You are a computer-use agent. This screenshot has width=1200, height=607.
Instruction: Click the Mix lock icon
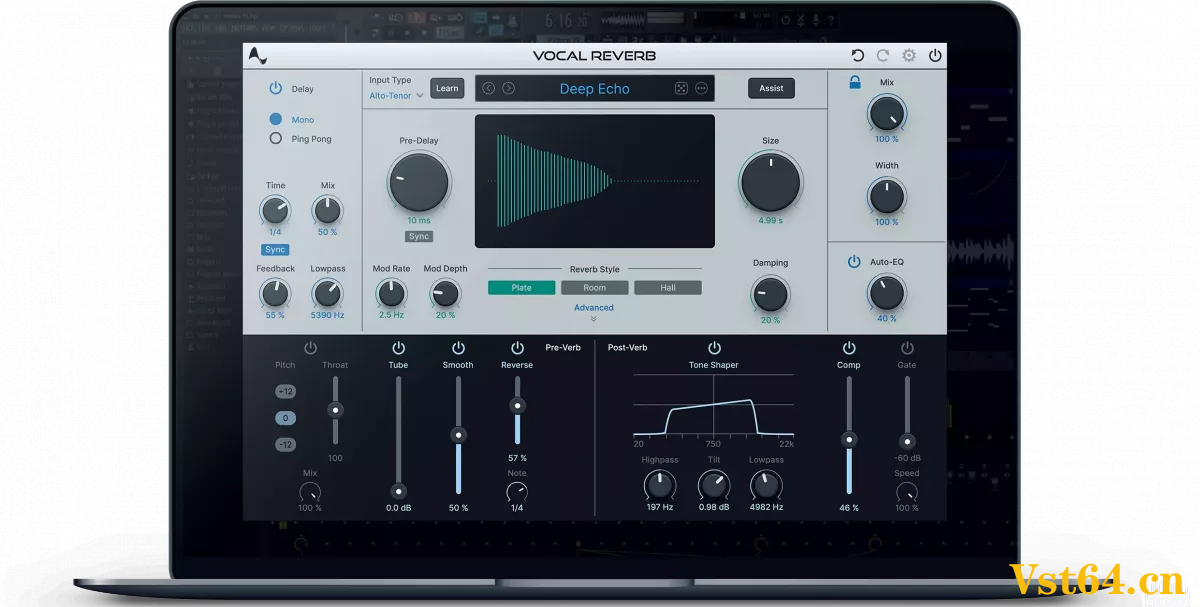pos(855,83)
